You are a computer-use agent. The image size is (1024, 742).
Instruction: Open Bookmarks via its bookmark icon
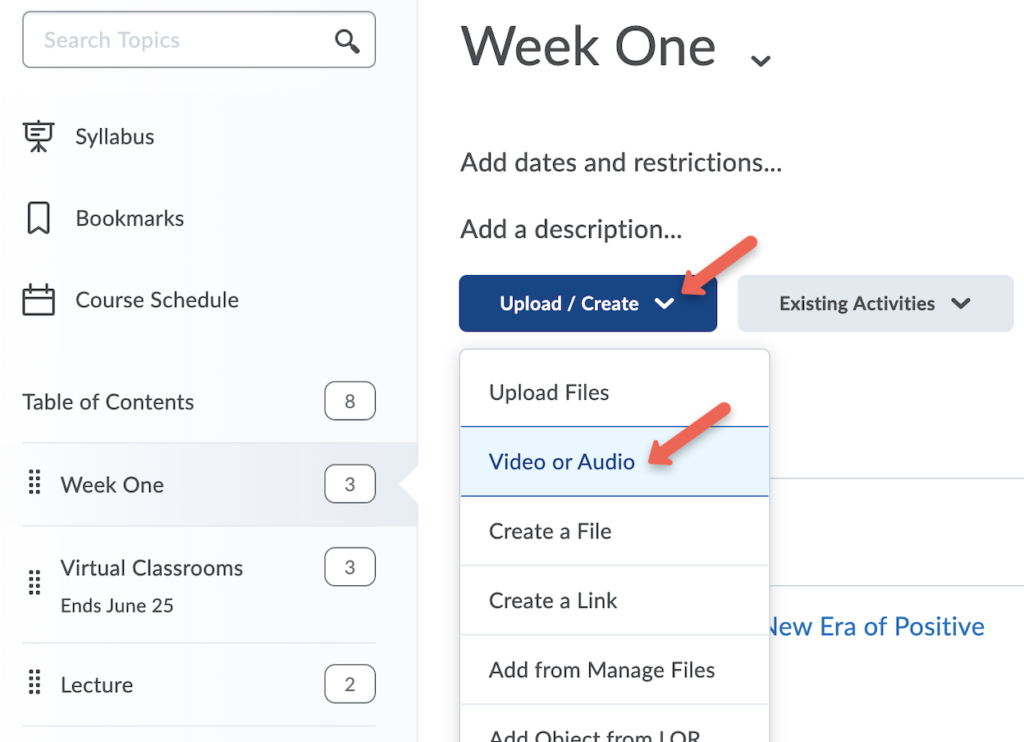tap(37, 218)
